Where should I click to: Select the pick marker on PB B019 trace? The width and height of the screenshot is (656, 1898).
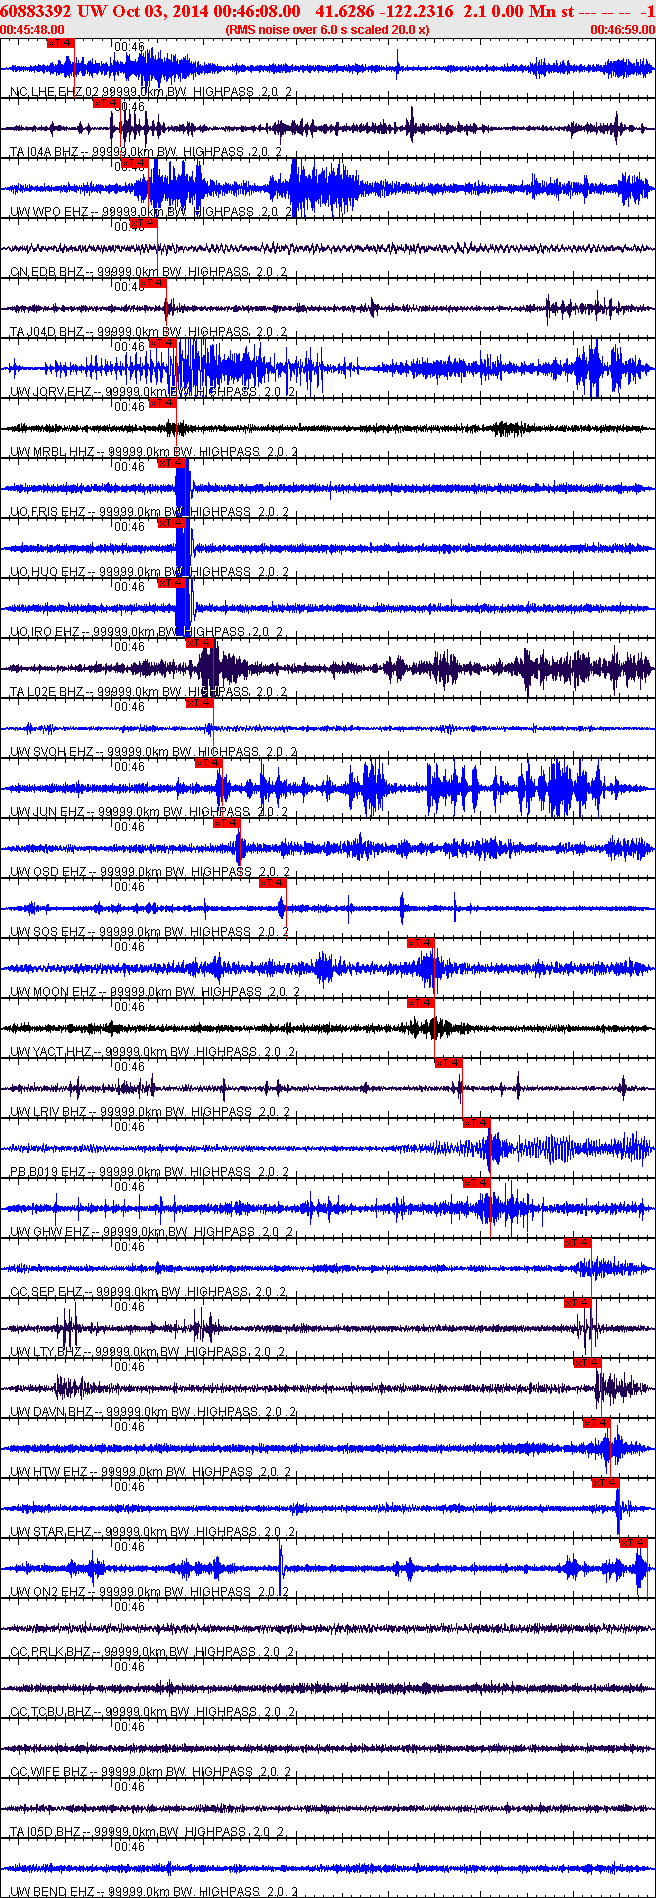[477, 1123]
